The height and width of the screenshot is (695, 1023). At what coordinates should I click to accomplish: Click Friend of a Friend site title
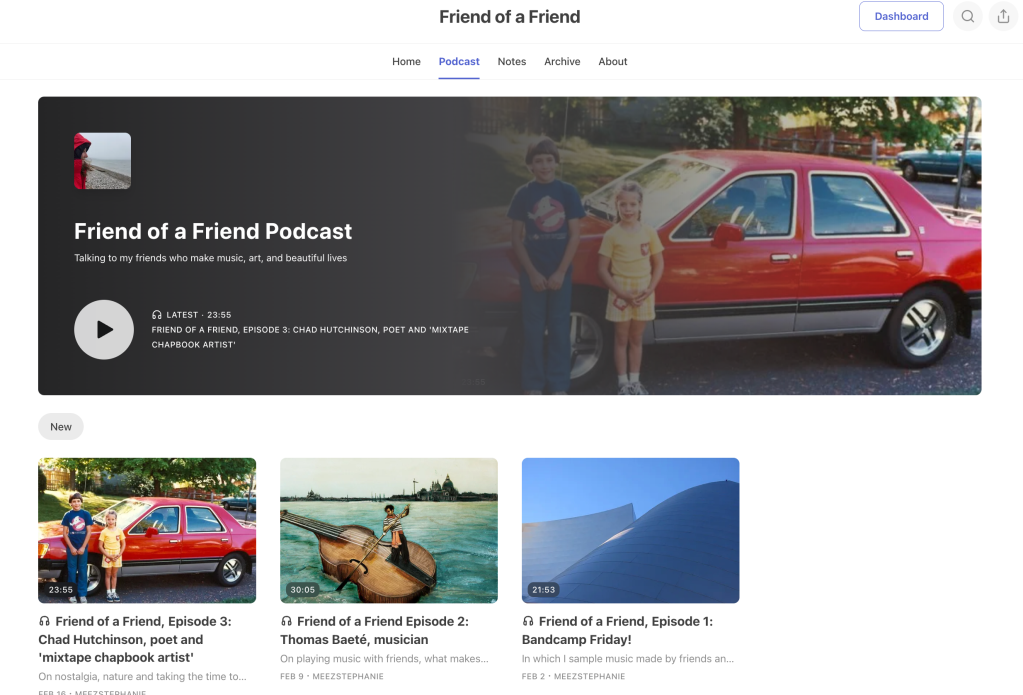click(x=510, y=17)
